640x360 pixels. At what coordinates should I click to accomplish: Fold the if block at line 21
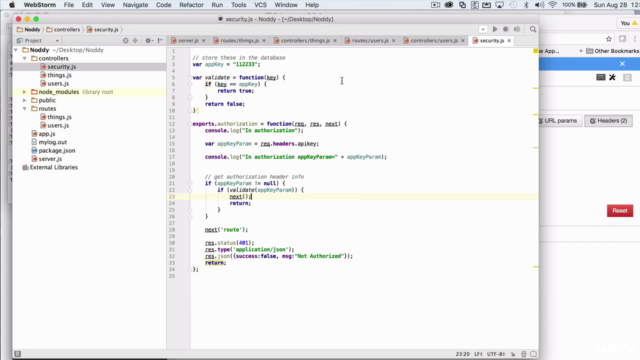pyautogui.click(x=190, y=183)
